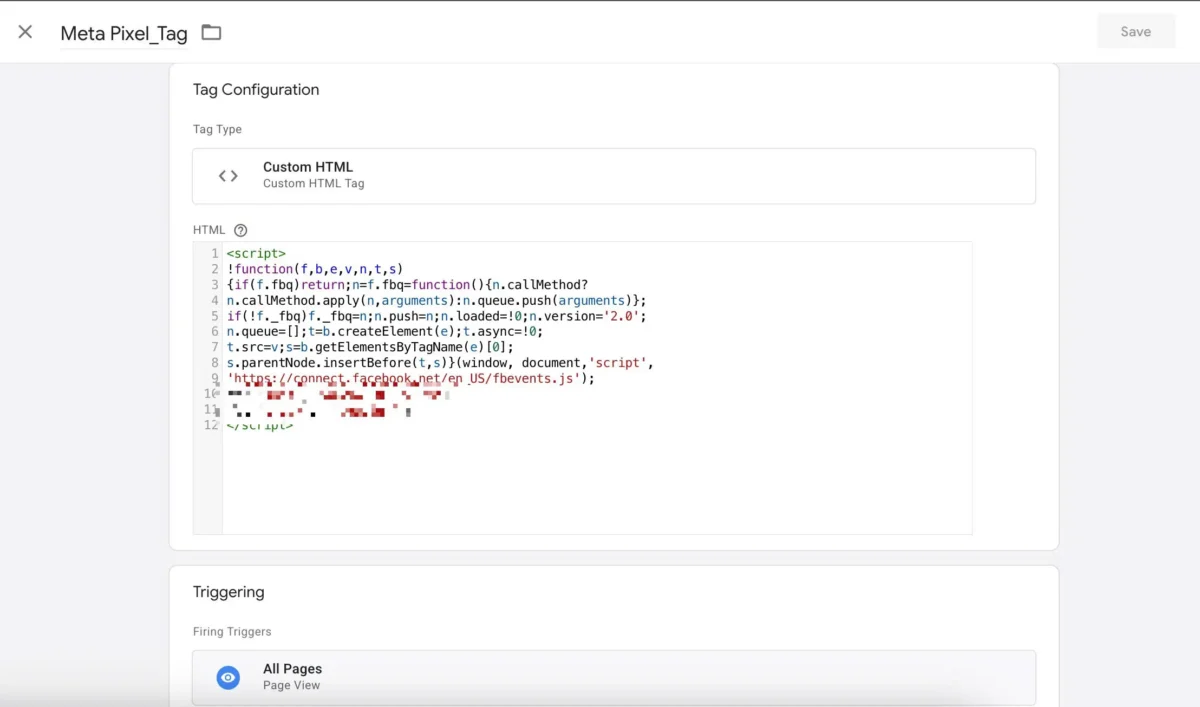Viewport: 1200px width, 707px height.
Task: Click the Tag Configuration section heading
Action: pyautogui.click(x=256, y=90)
